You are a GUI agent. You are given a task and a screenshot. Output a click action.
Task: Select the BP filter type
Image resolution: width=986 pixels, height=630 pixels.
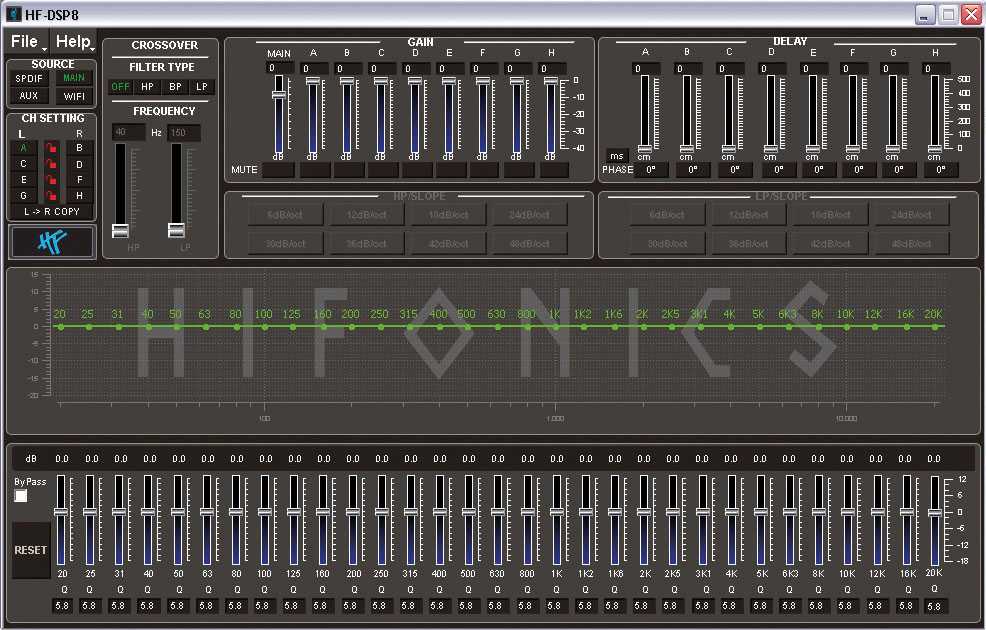click(175, 87)
